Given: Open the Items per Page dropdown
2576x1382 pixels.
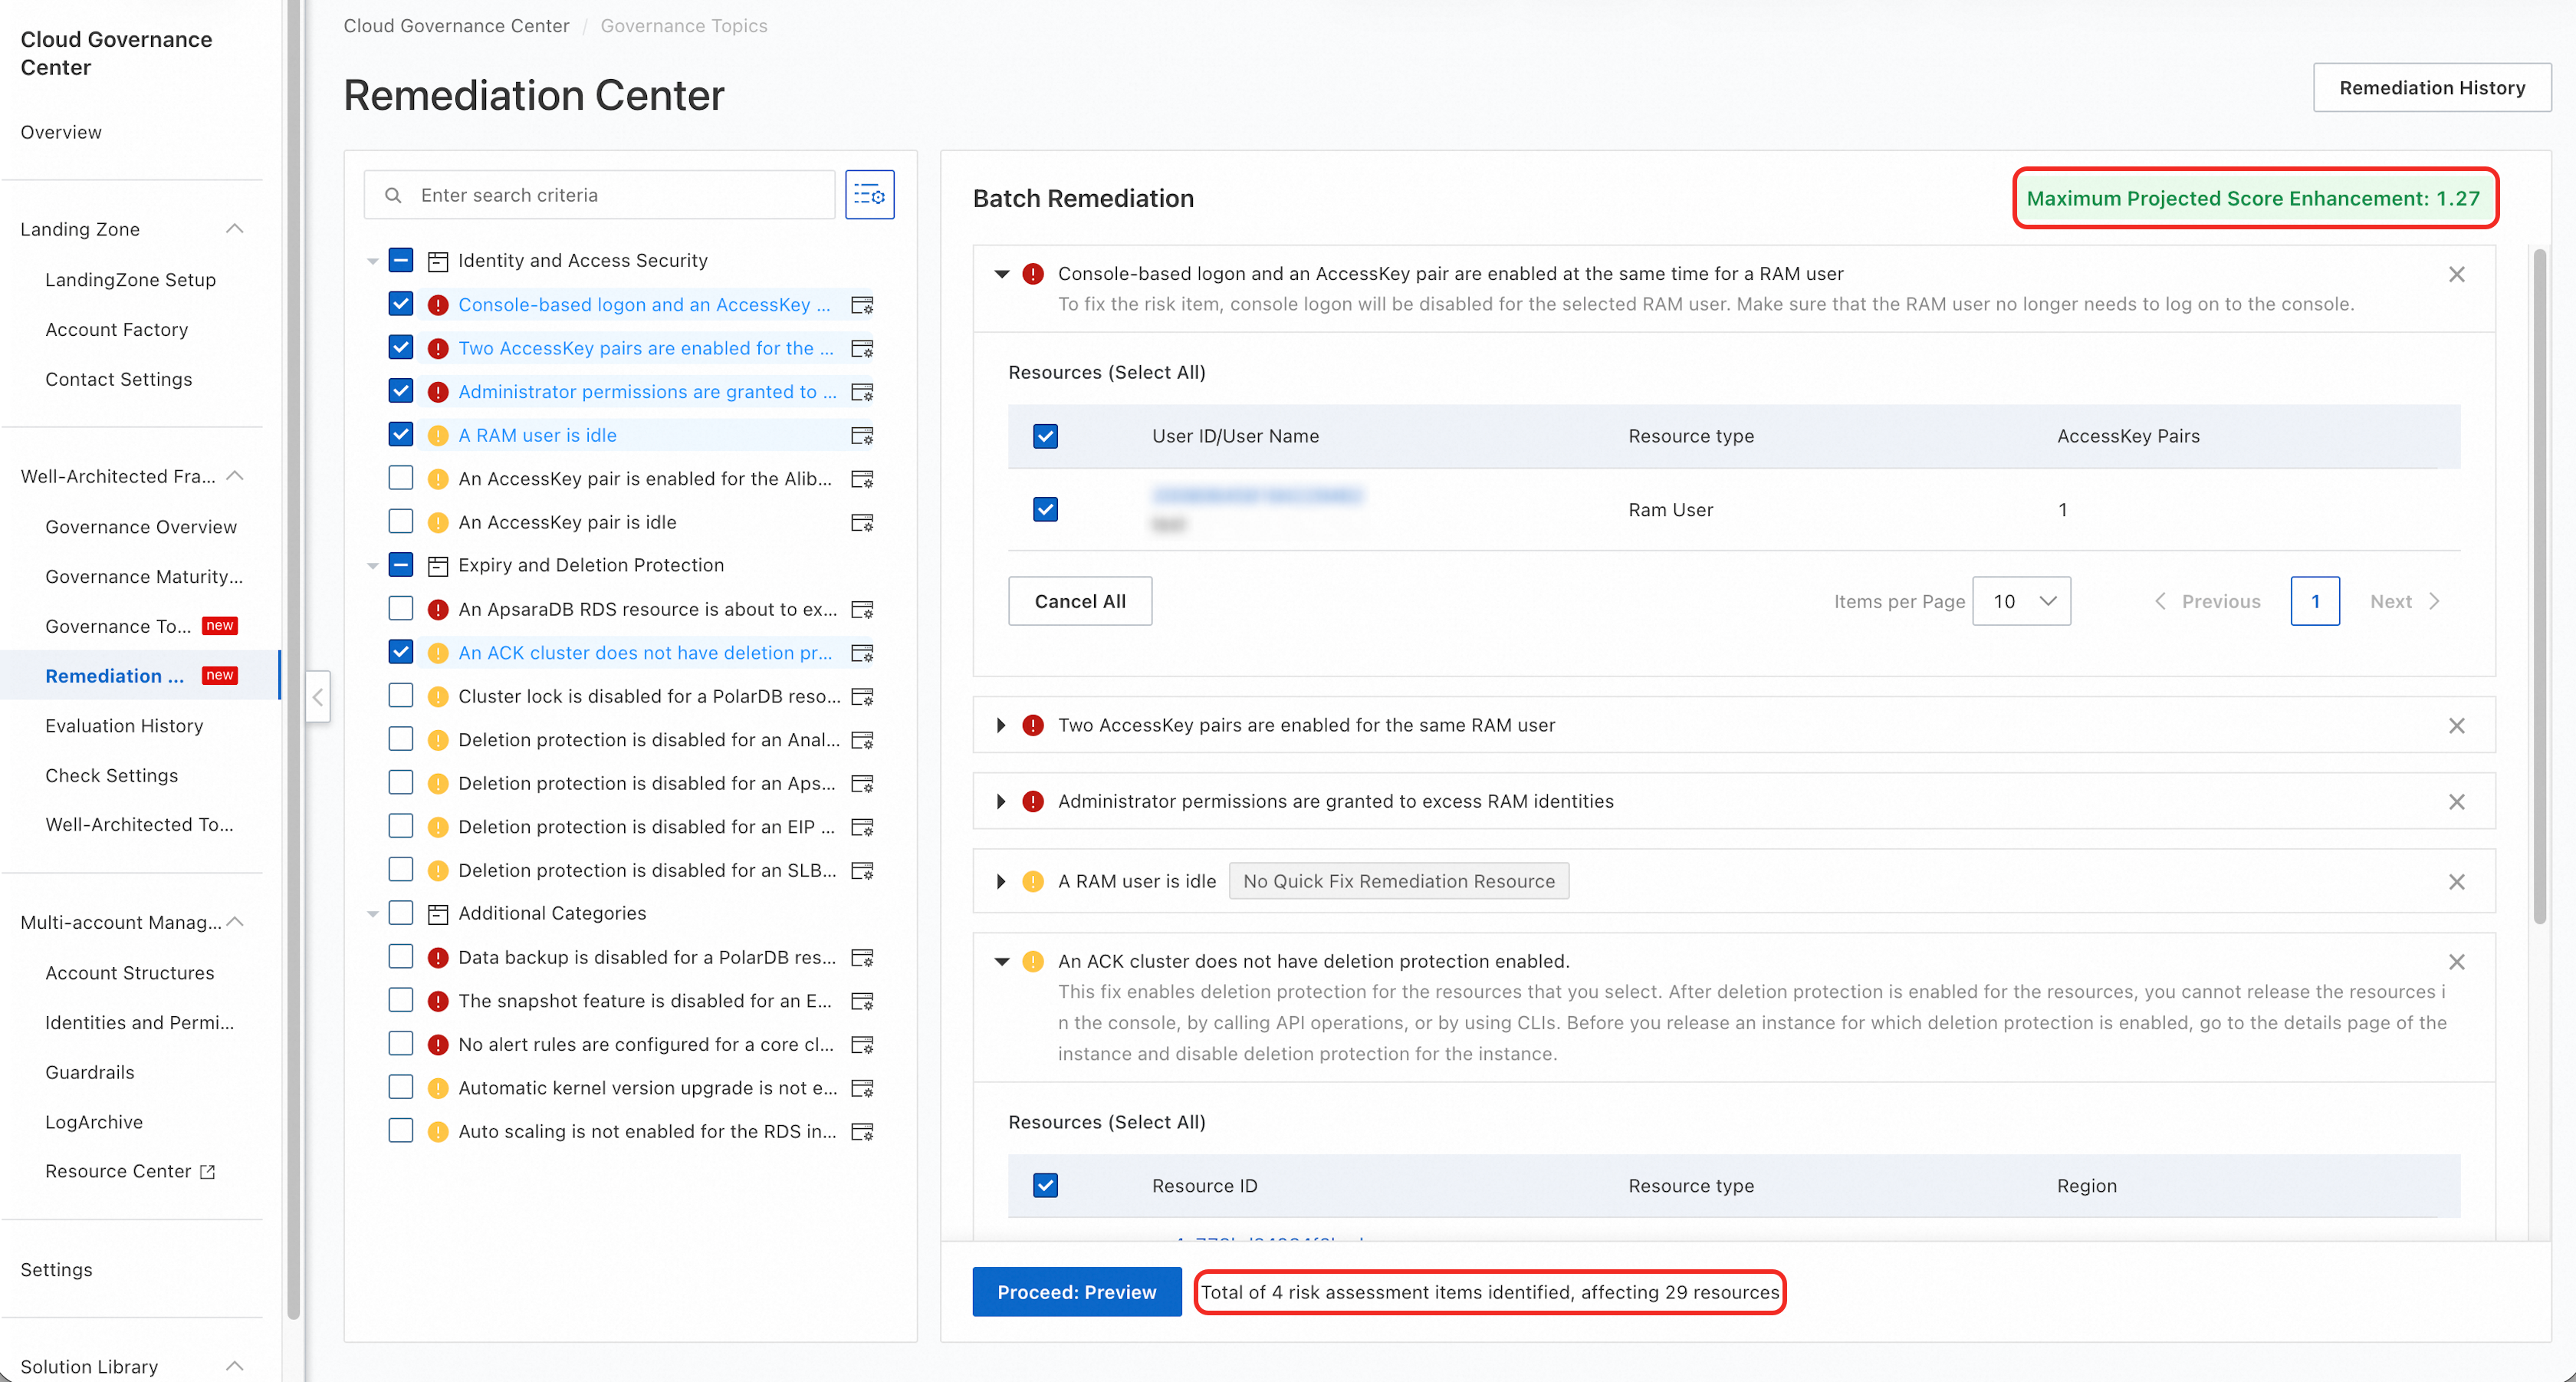Looking at the screenshot, I should pyautogui.click(x=2021, y=601).
